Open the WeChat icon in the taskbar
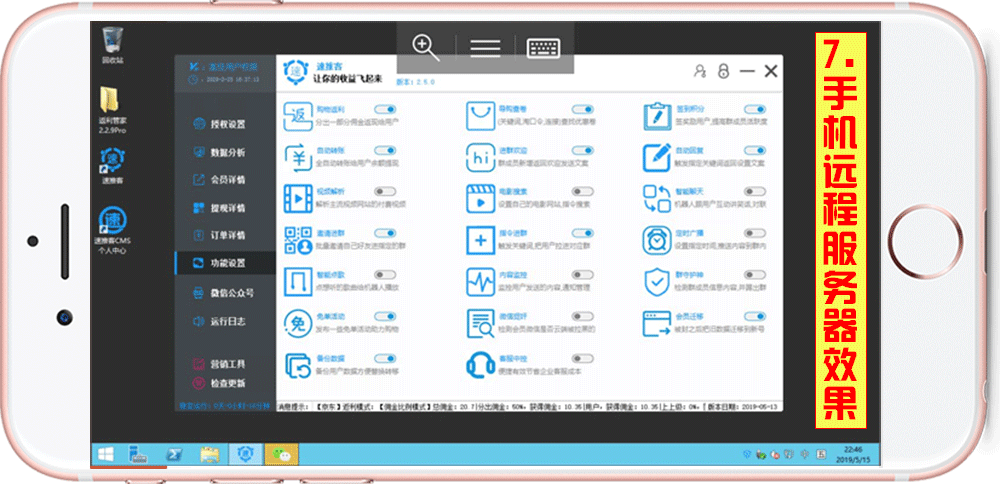 pyautogui.click(x=281, y=454)
